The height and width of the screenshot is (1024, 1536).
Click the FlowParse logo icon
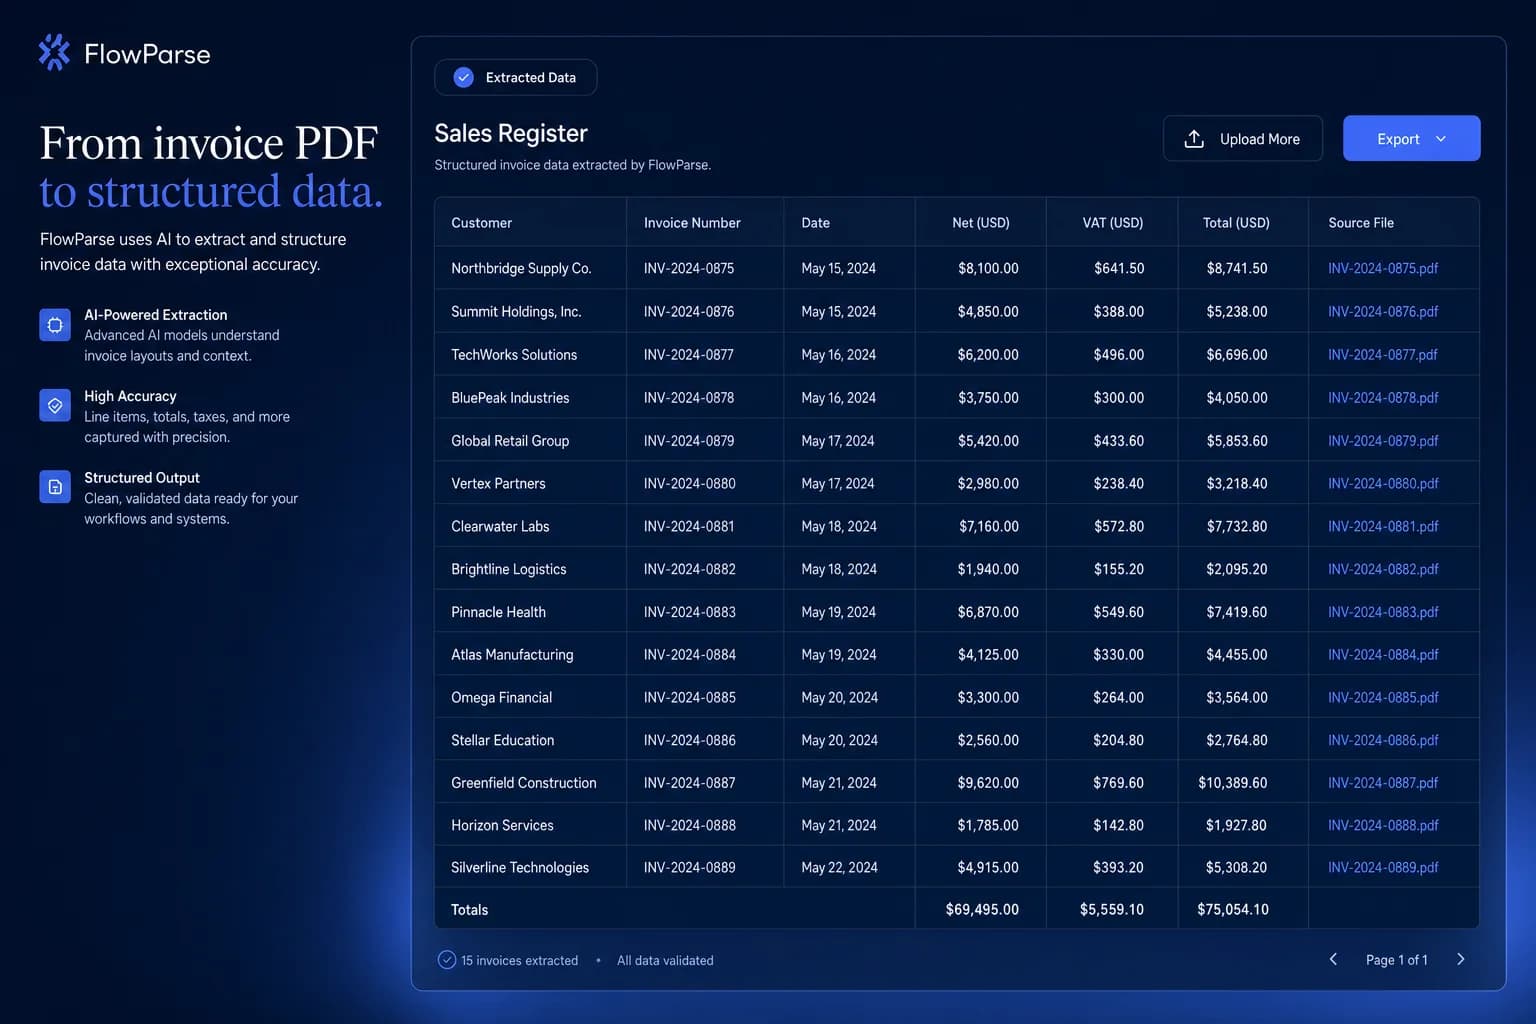pyautogui.click(x=54, y=52)
